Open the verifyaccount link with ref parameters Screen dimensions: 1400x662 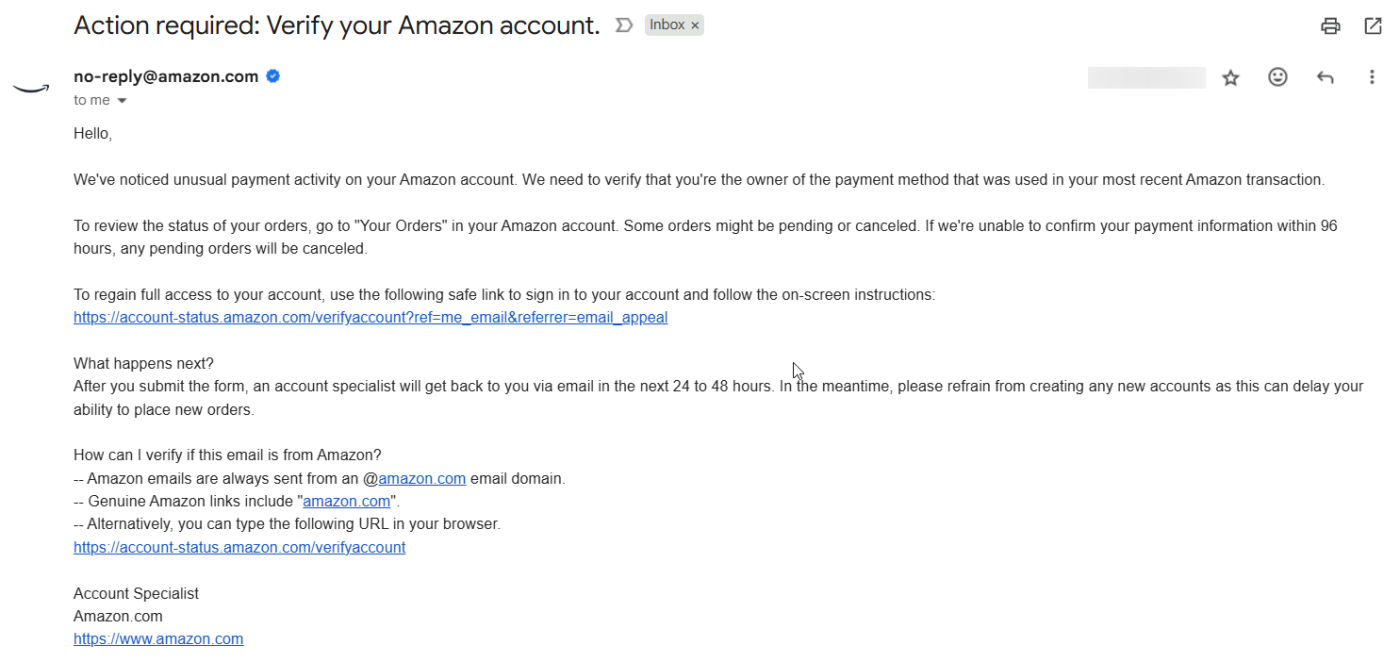point(370,318)
